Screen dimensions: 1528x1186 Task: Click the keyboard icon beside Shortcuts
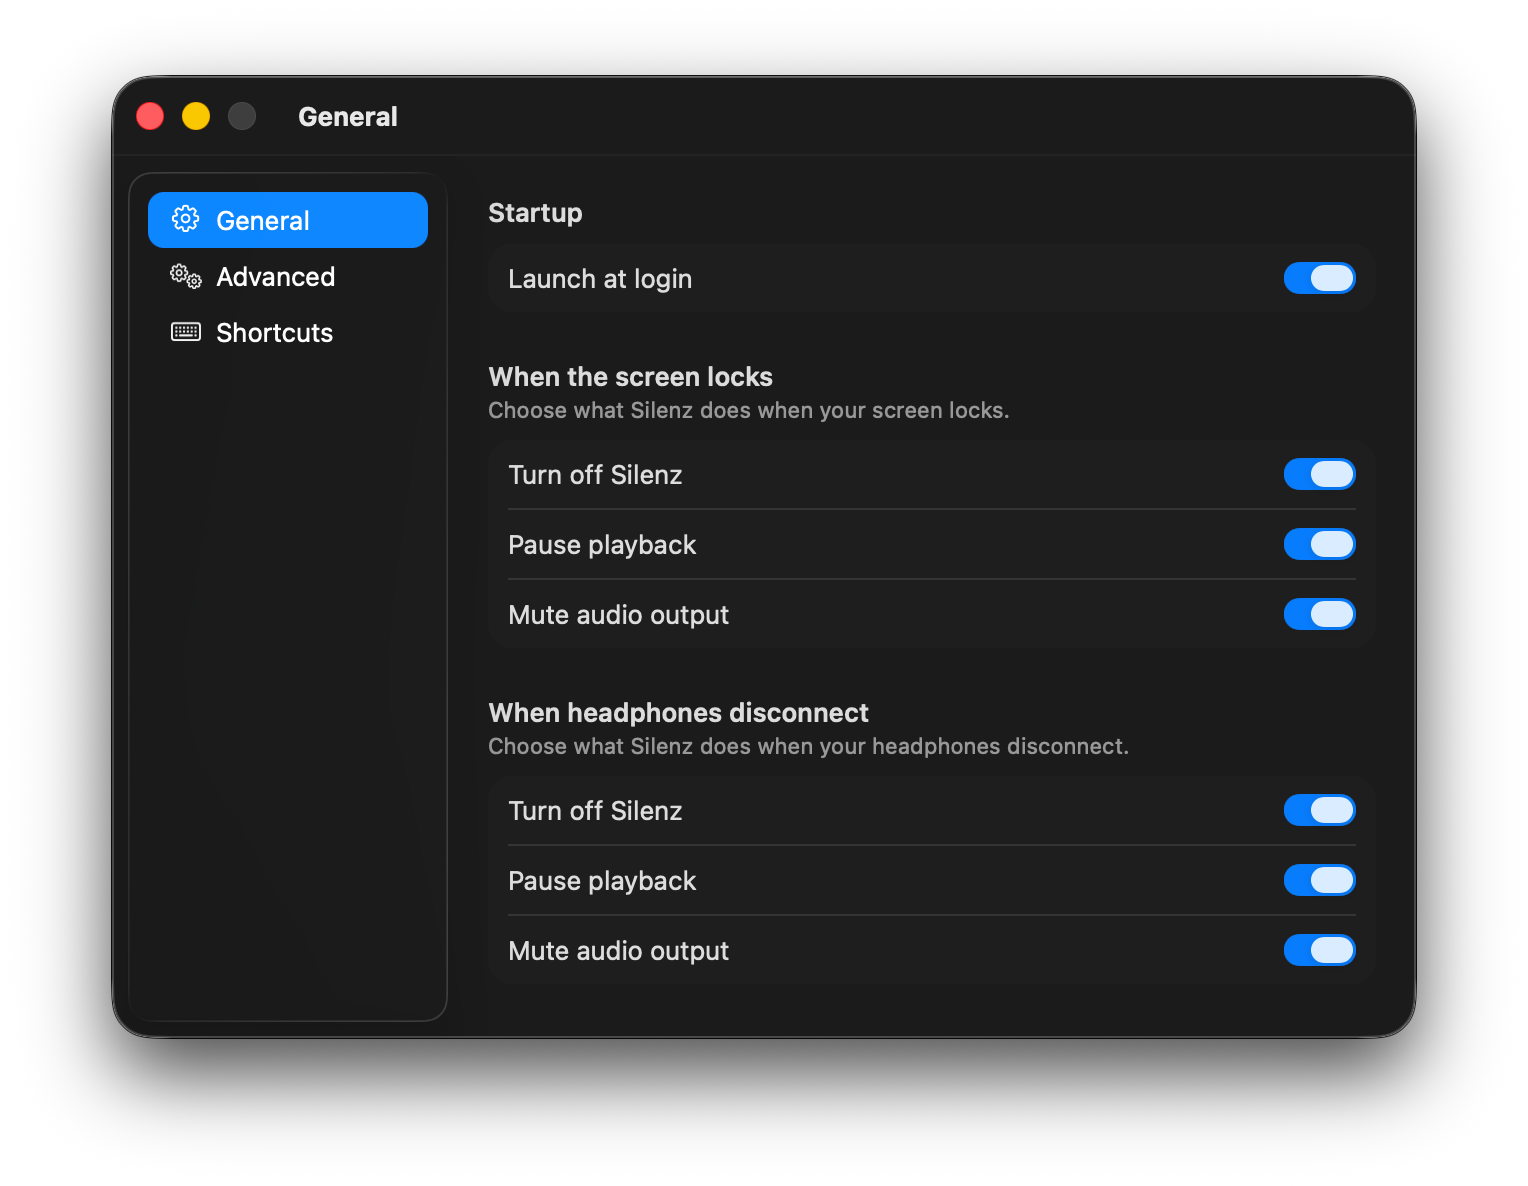[x=185, y=331]
